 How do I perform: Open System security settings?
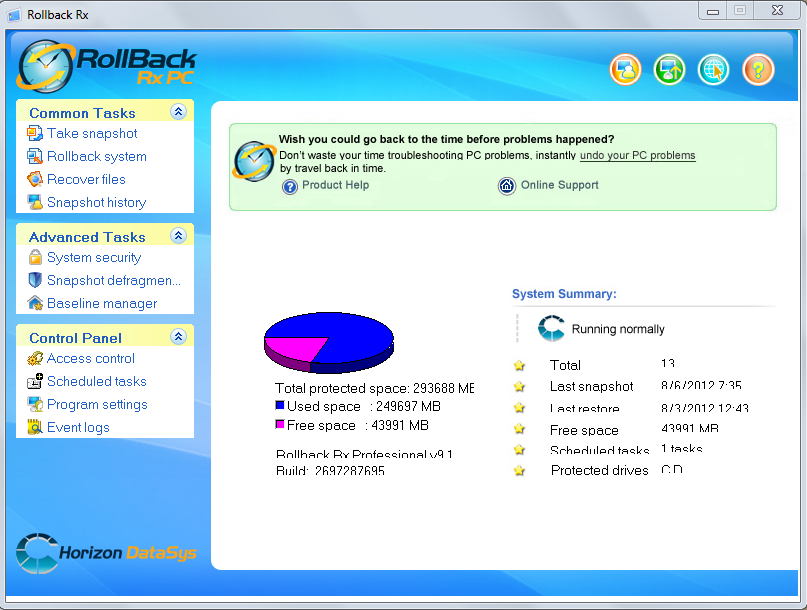(x=94, y=257)
